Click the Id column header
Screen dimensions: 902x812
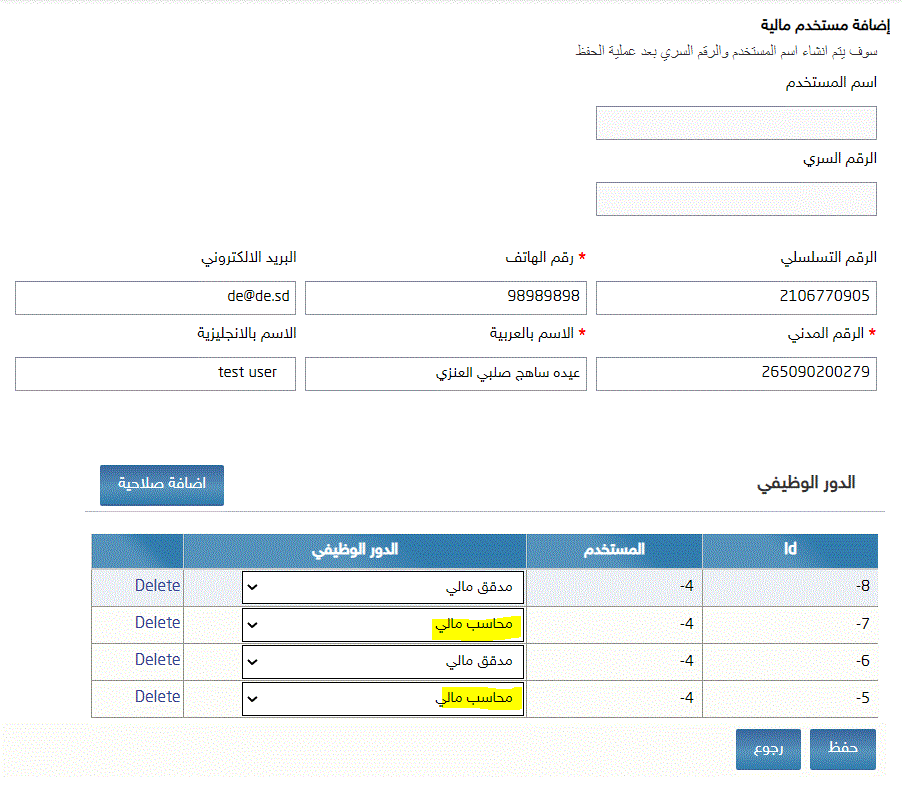(790, 550)
